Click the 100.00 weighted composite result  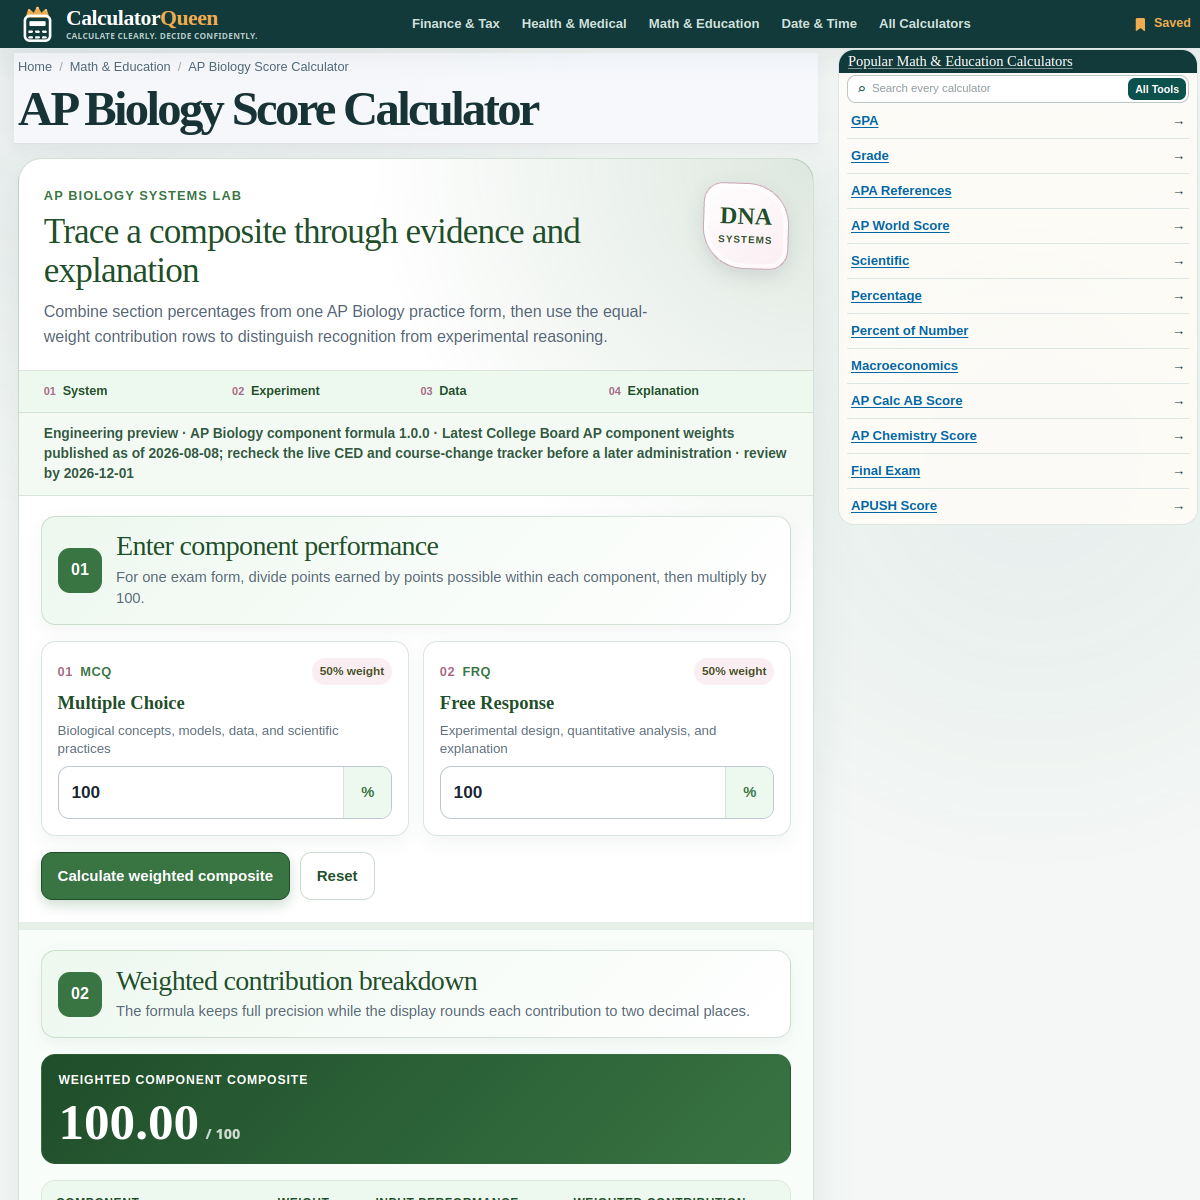click(129, 1123)
